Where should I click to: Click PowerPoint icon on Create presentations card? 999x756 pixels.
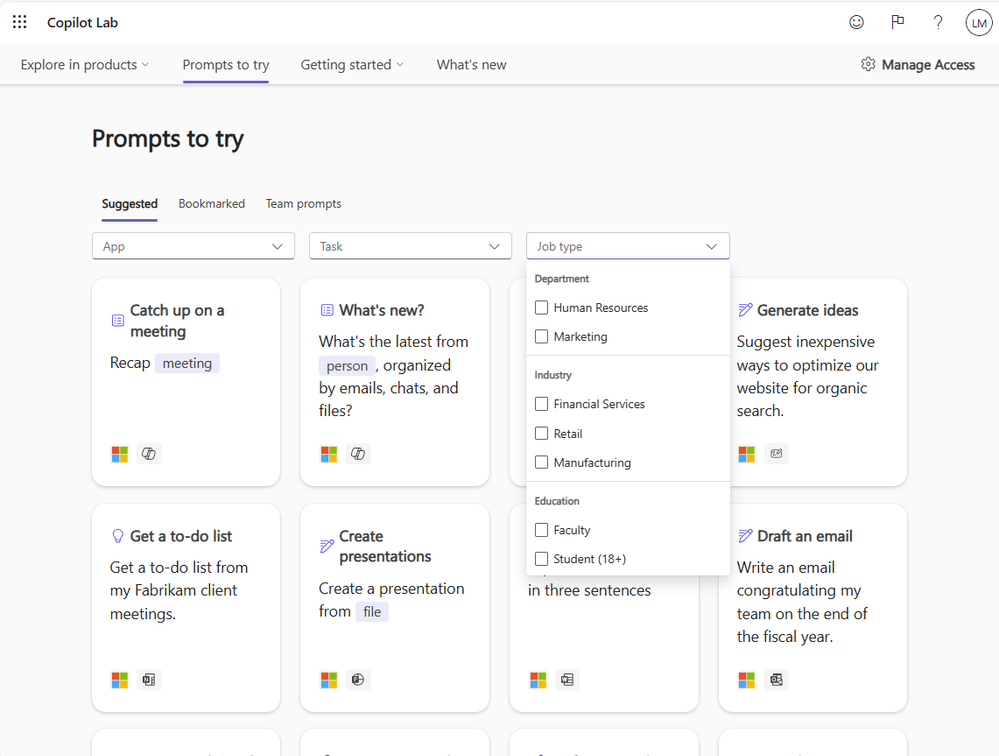tap(358, 680)
